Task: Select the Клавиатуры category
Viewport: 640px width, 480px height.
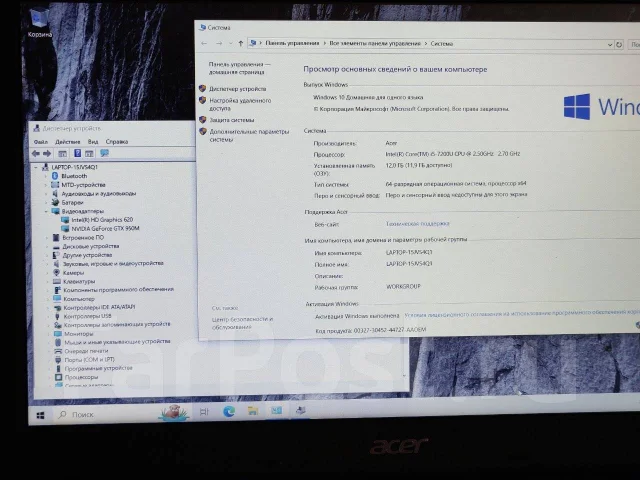Action: (x=79, y=282)
